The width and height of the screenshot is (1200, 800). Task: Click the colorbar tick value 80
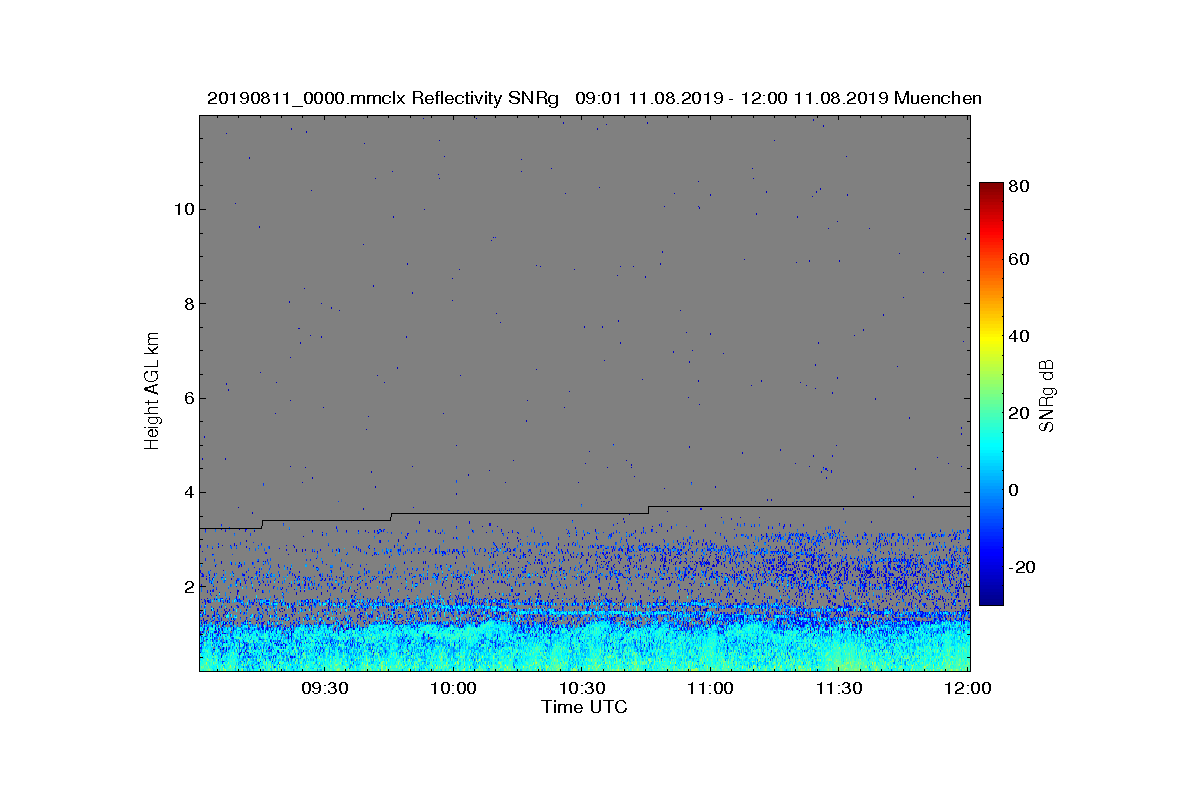tap(1020, 185)
